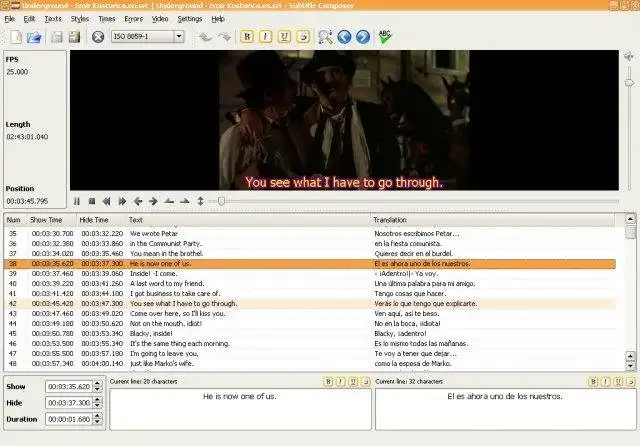
Task: Increase Duration with up stepper
Action: click(98, 416)
